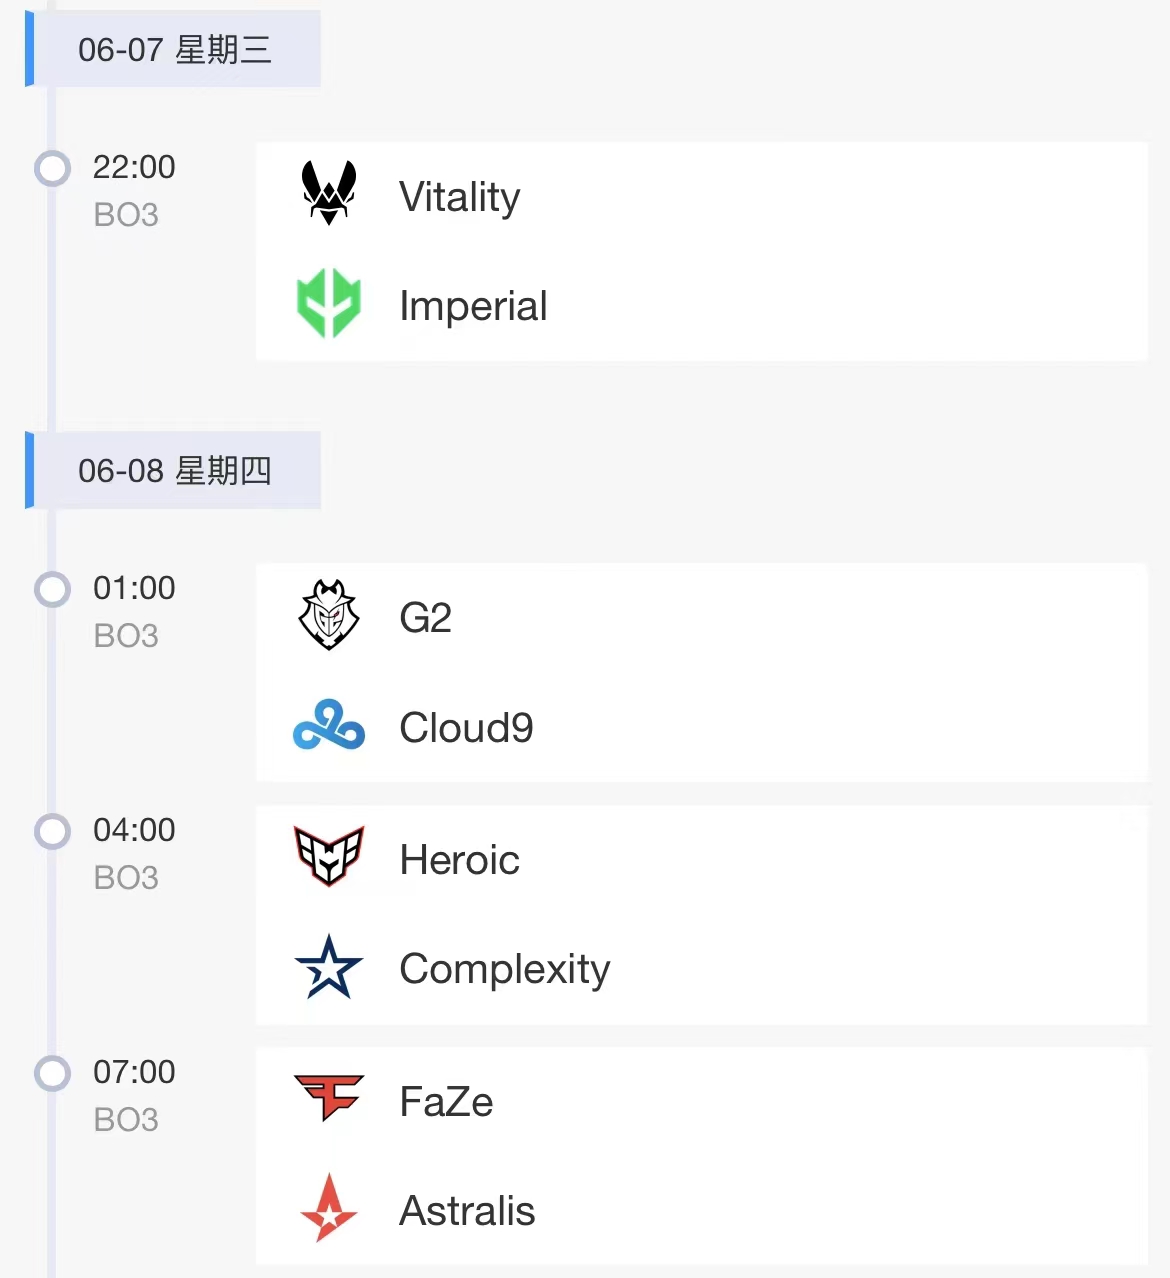Screen dimensions: 1170x1278
Task: Click the 07:00 timeline circle marker
Action: tap(52, 1073)
